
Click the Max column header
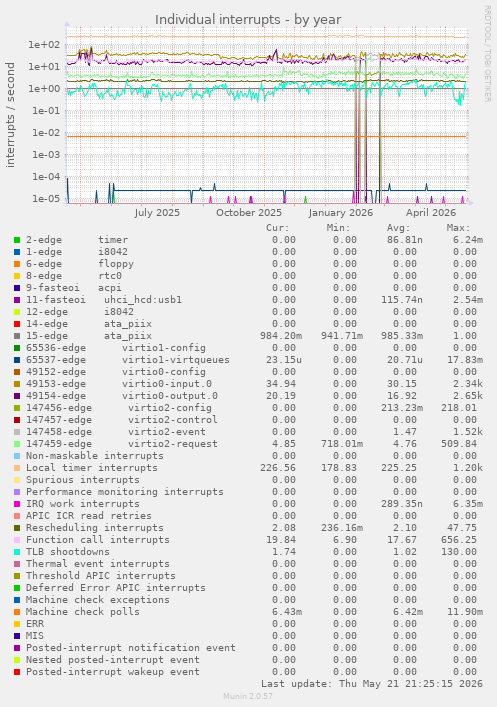point(458,228)
